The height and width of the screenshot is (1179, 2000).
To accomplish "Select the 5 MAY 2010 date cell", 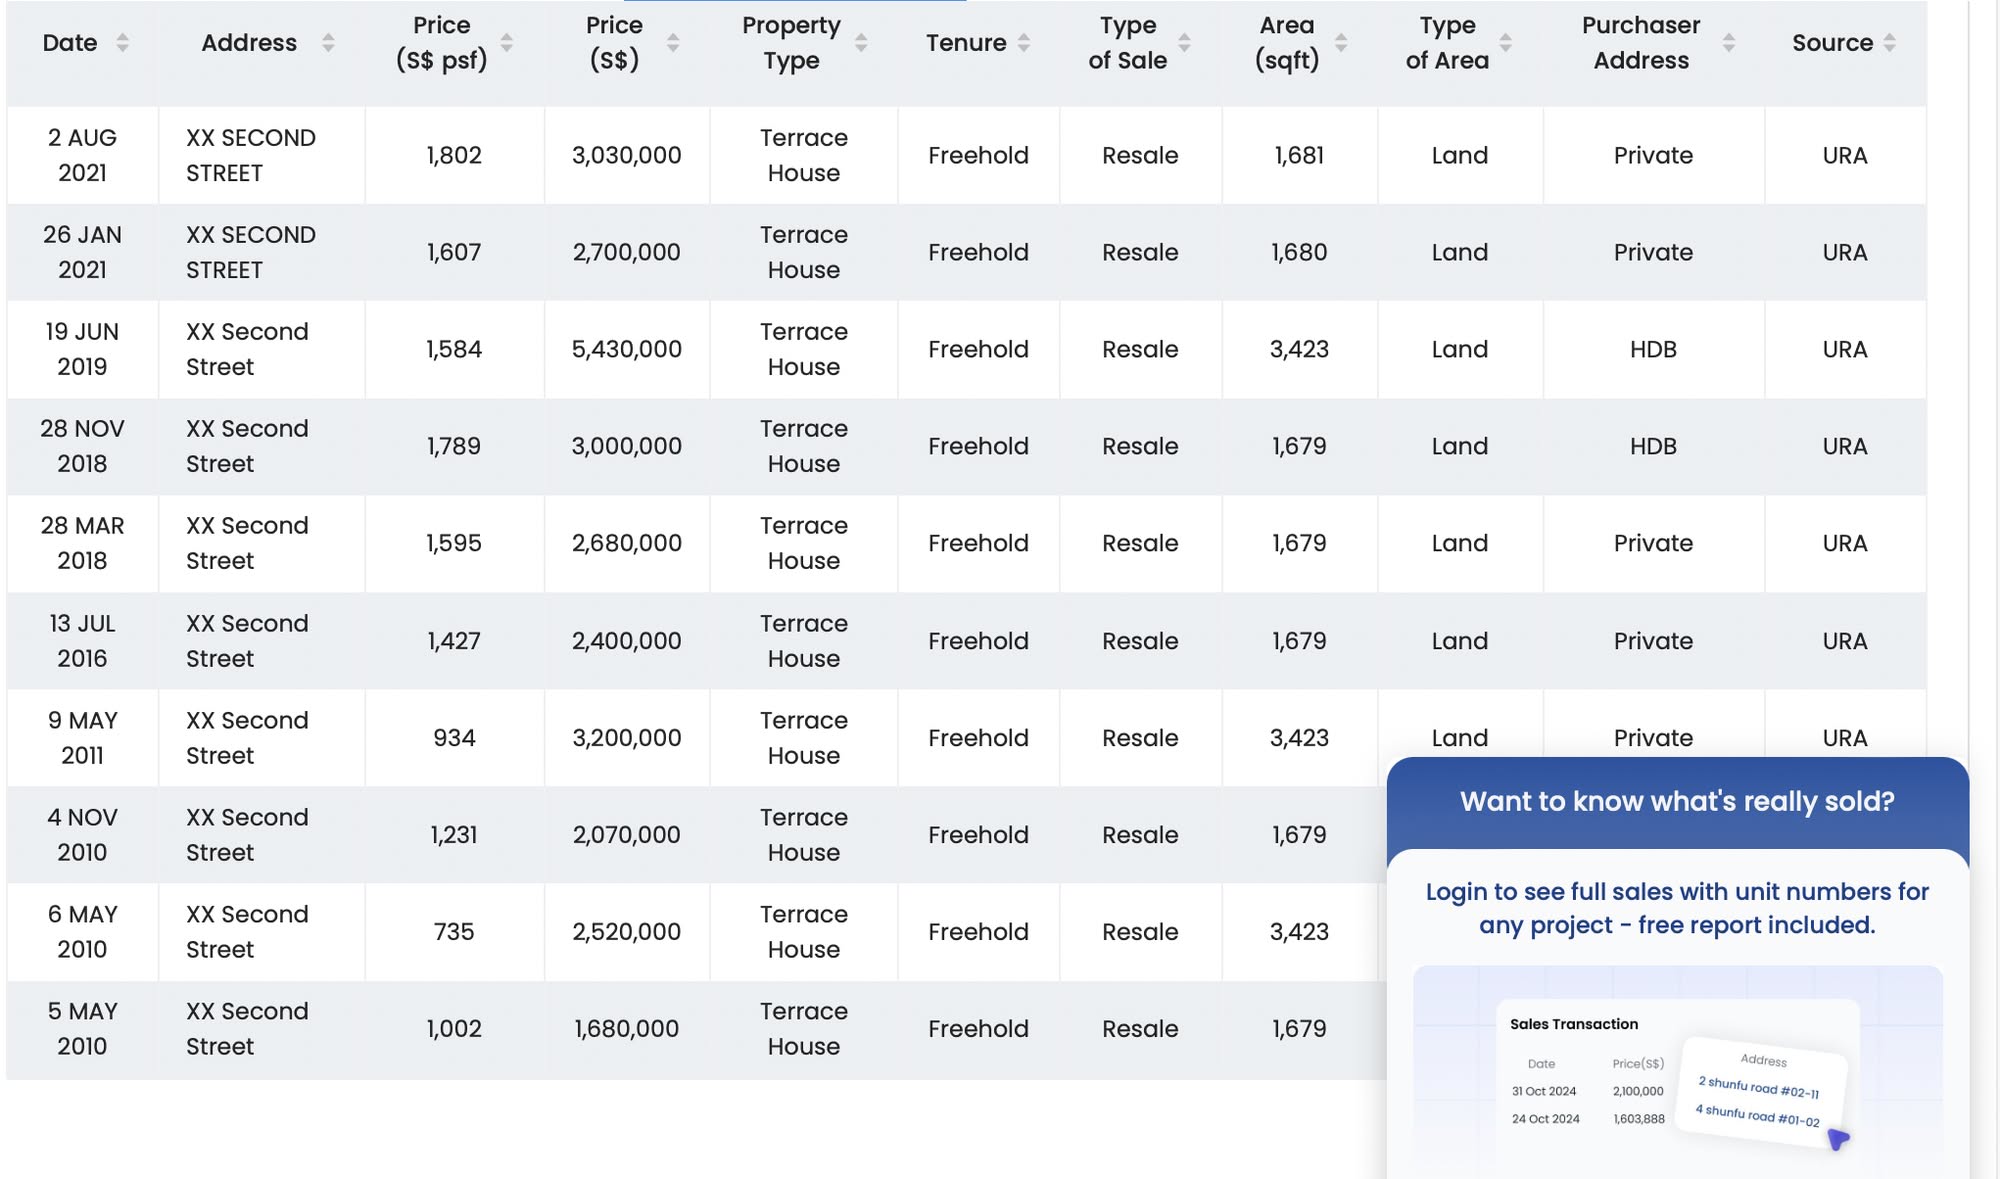I will coord(82,1029).
